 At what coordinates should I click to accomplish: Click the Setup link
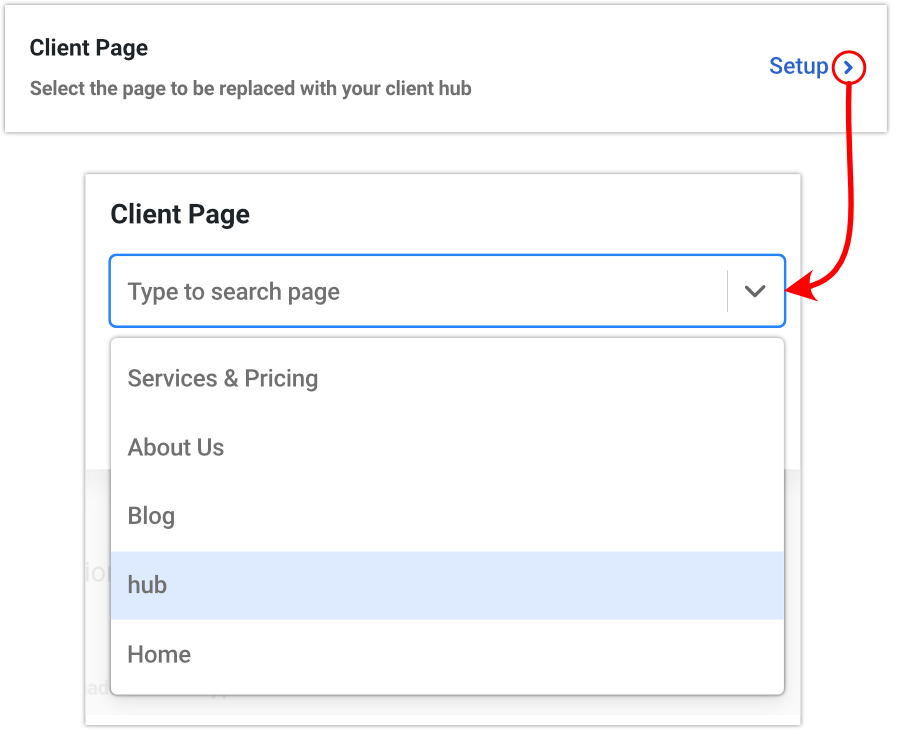(x=799, y=66)
